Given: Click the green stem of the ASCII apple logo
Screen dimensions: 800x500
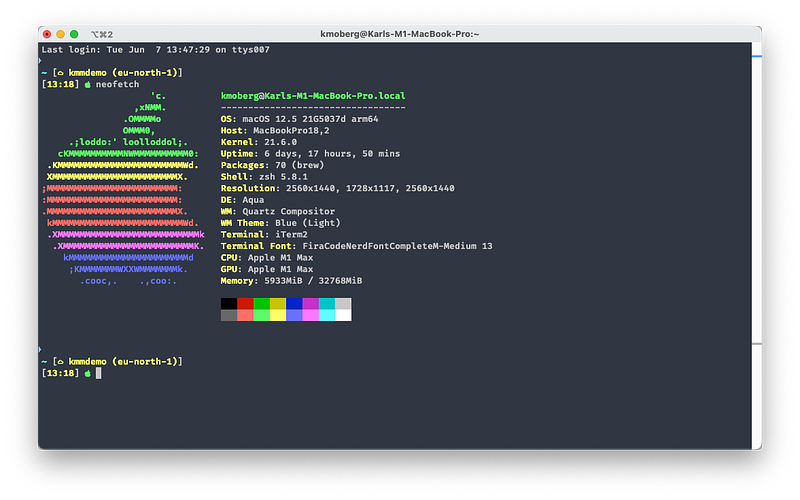Looking at the screenshot, I should [x=144, y=113].
